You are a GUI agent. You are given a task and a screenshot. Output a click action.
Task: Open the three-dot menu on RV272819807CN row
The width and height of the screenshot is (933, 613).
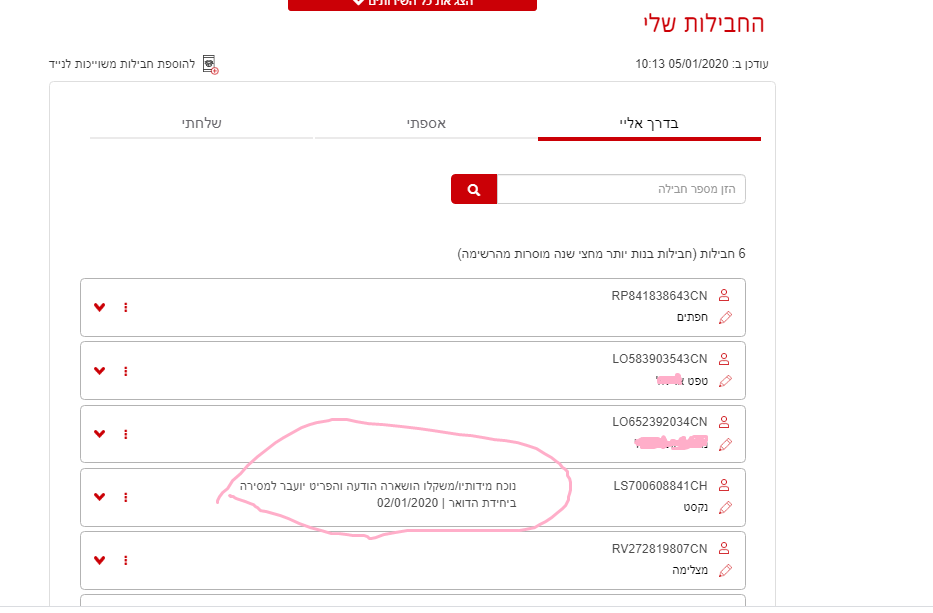125,560
